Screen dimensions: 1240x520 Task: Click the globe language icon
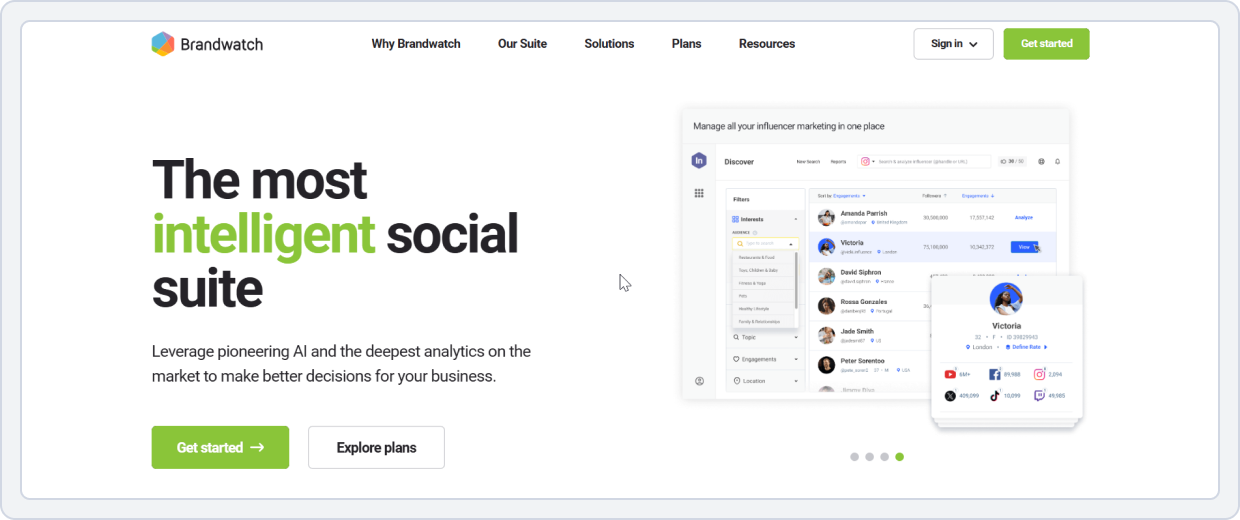click(x=1041, y=161)
